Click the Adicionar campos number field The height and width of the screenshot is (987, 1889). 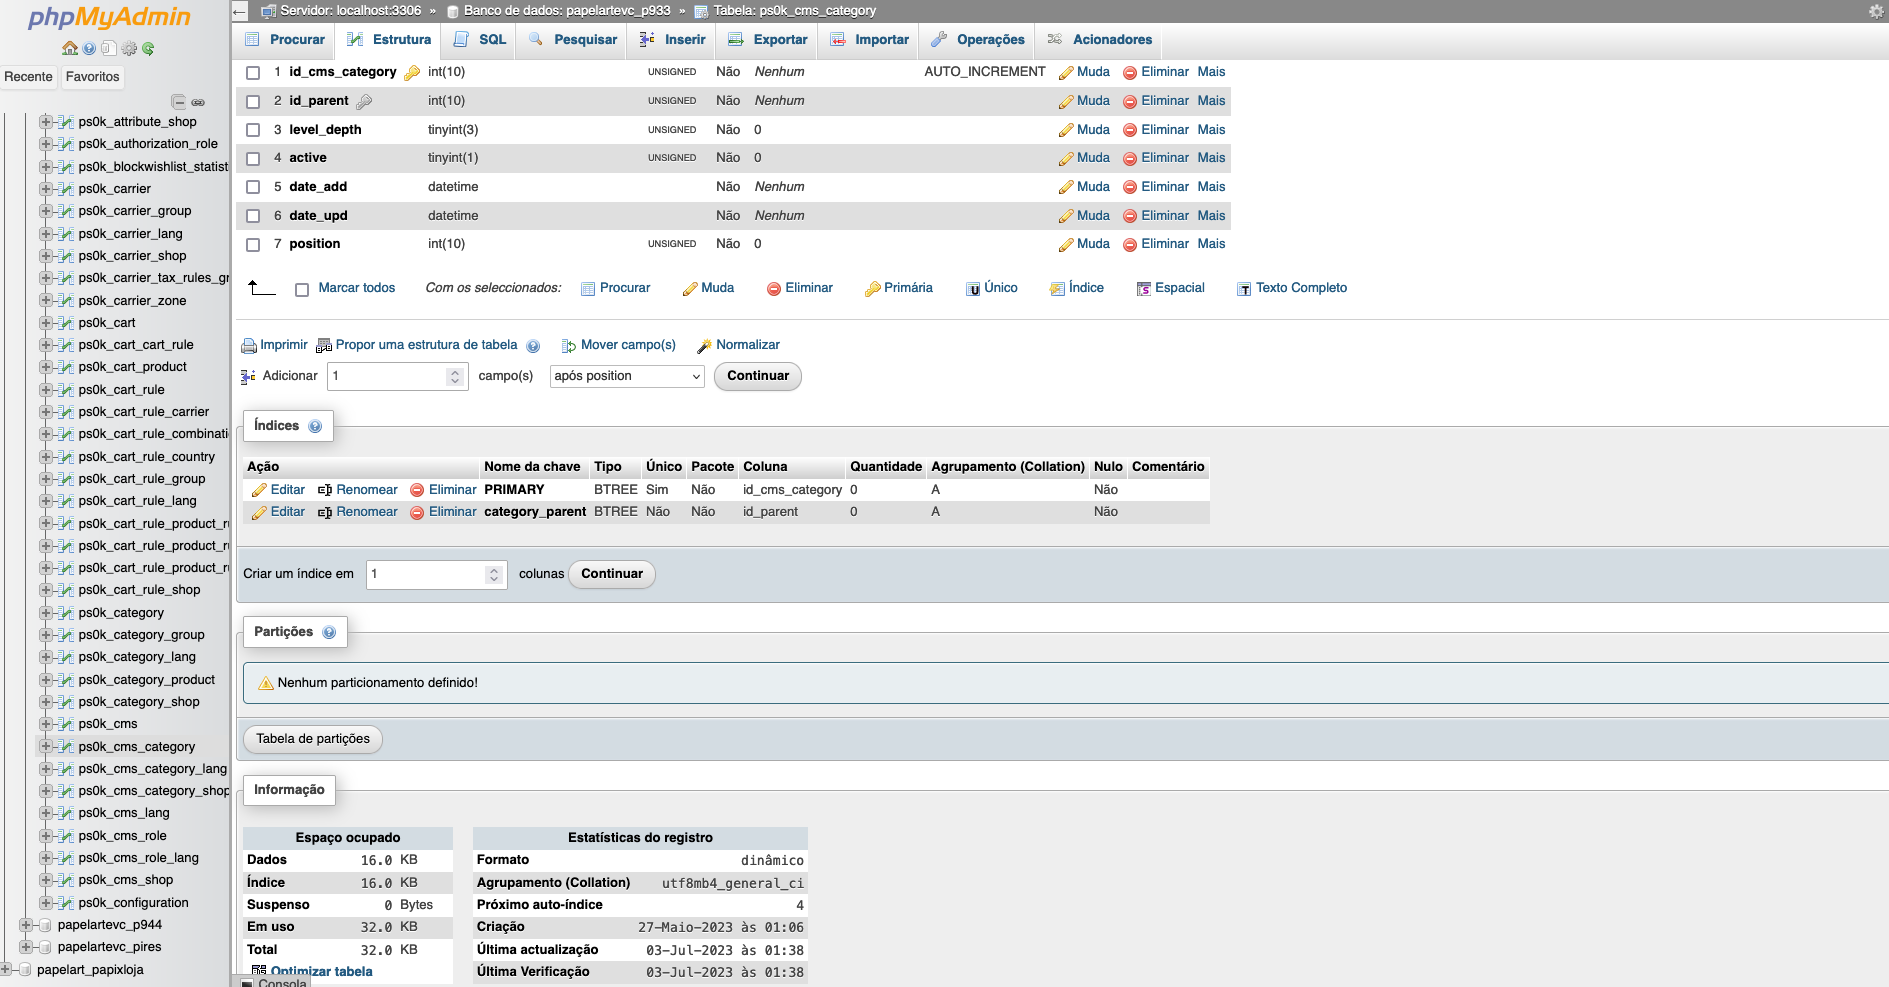pyautogui.click(x=398, y=376)
